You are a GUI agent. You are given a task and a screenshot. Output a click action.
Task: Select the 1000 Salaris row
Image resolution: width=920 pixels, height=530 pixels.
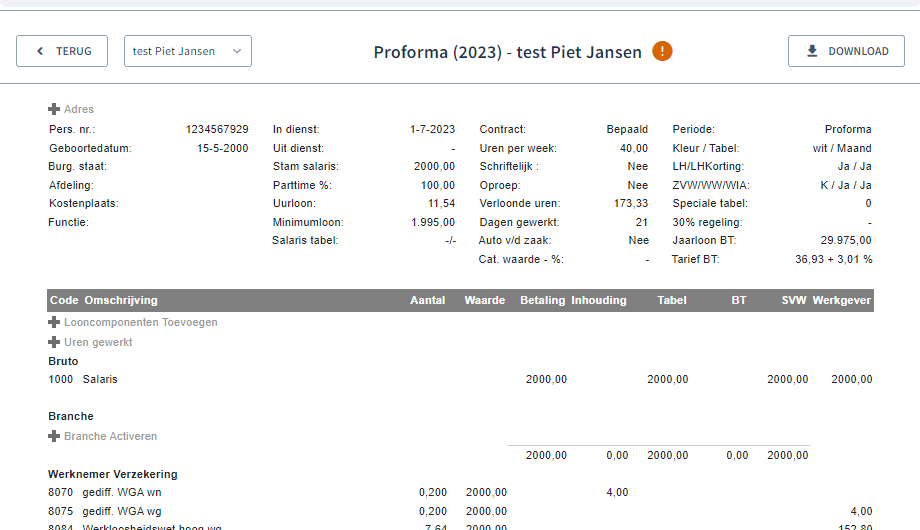tap(100, 379)
